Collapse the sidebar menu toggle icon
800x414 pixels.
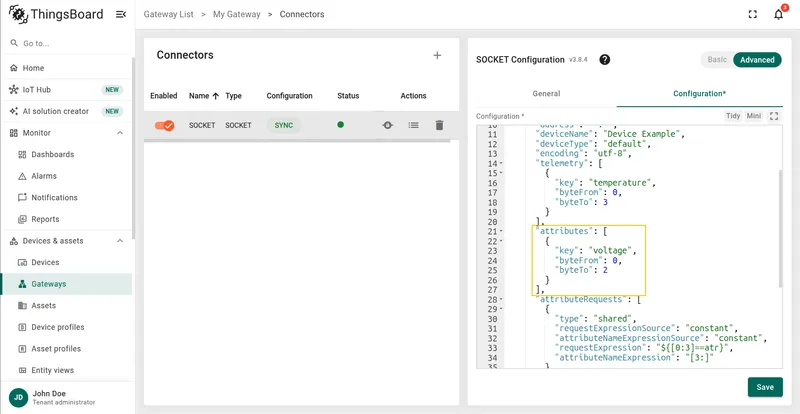121,14
